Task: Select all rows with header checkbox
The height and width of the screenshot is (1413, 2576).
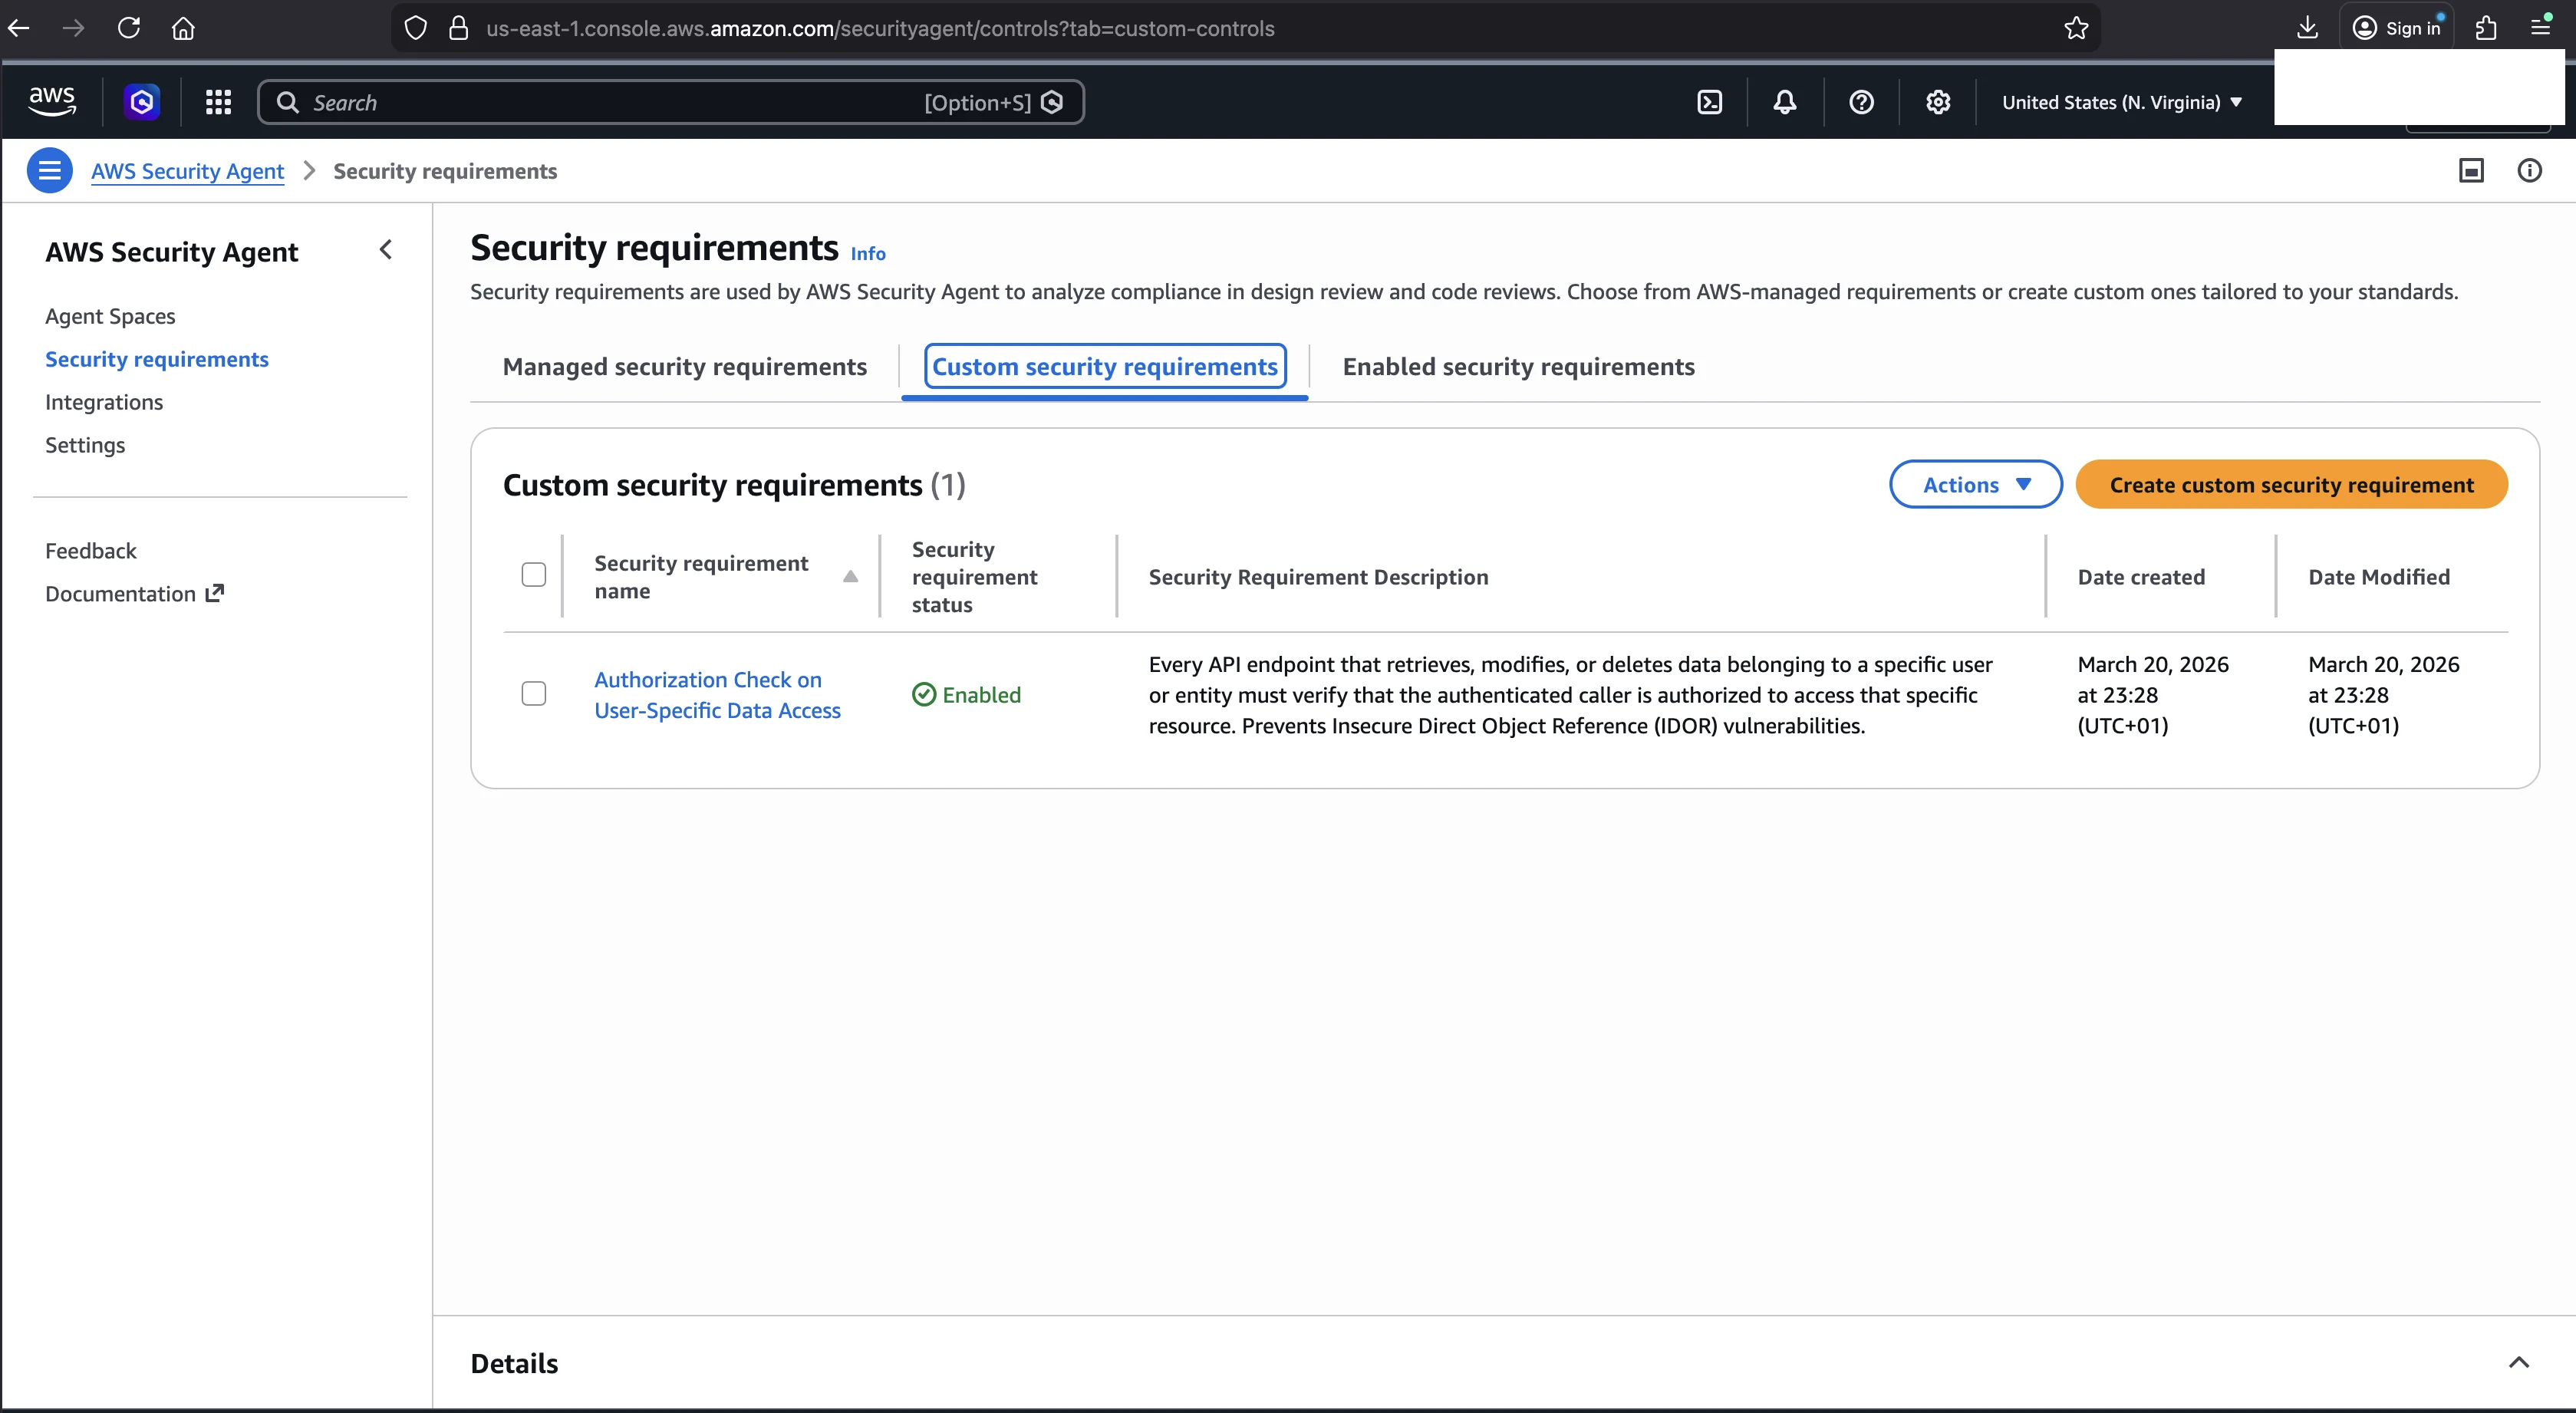Action: [x=534, y=574]
